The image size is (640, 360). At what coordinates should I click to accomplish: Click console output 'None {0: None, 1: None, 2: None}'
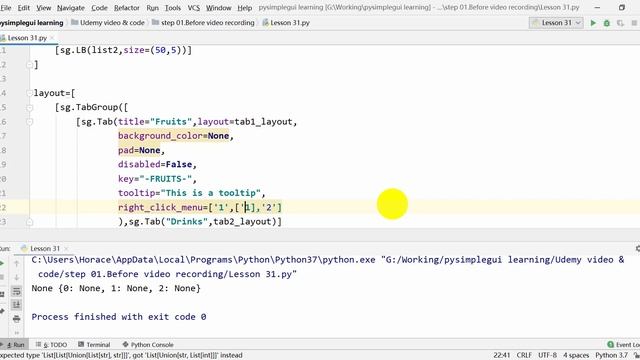pos(116,288)
